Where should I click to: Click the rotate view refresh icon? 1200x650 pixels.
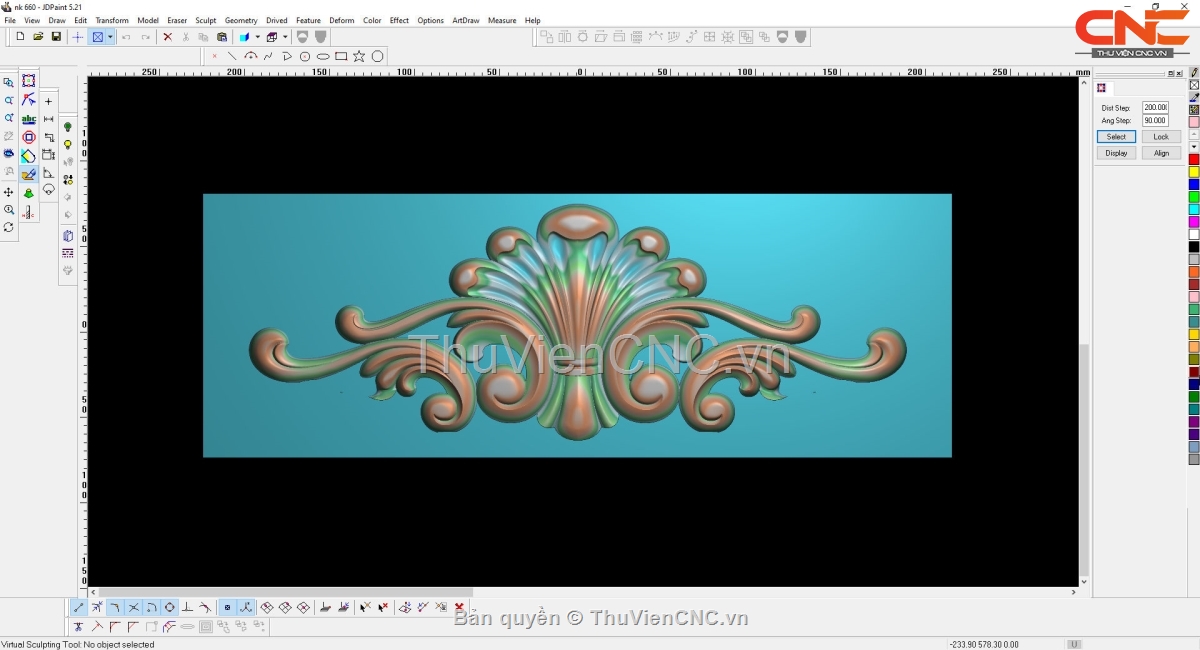(x=9, y=227)
